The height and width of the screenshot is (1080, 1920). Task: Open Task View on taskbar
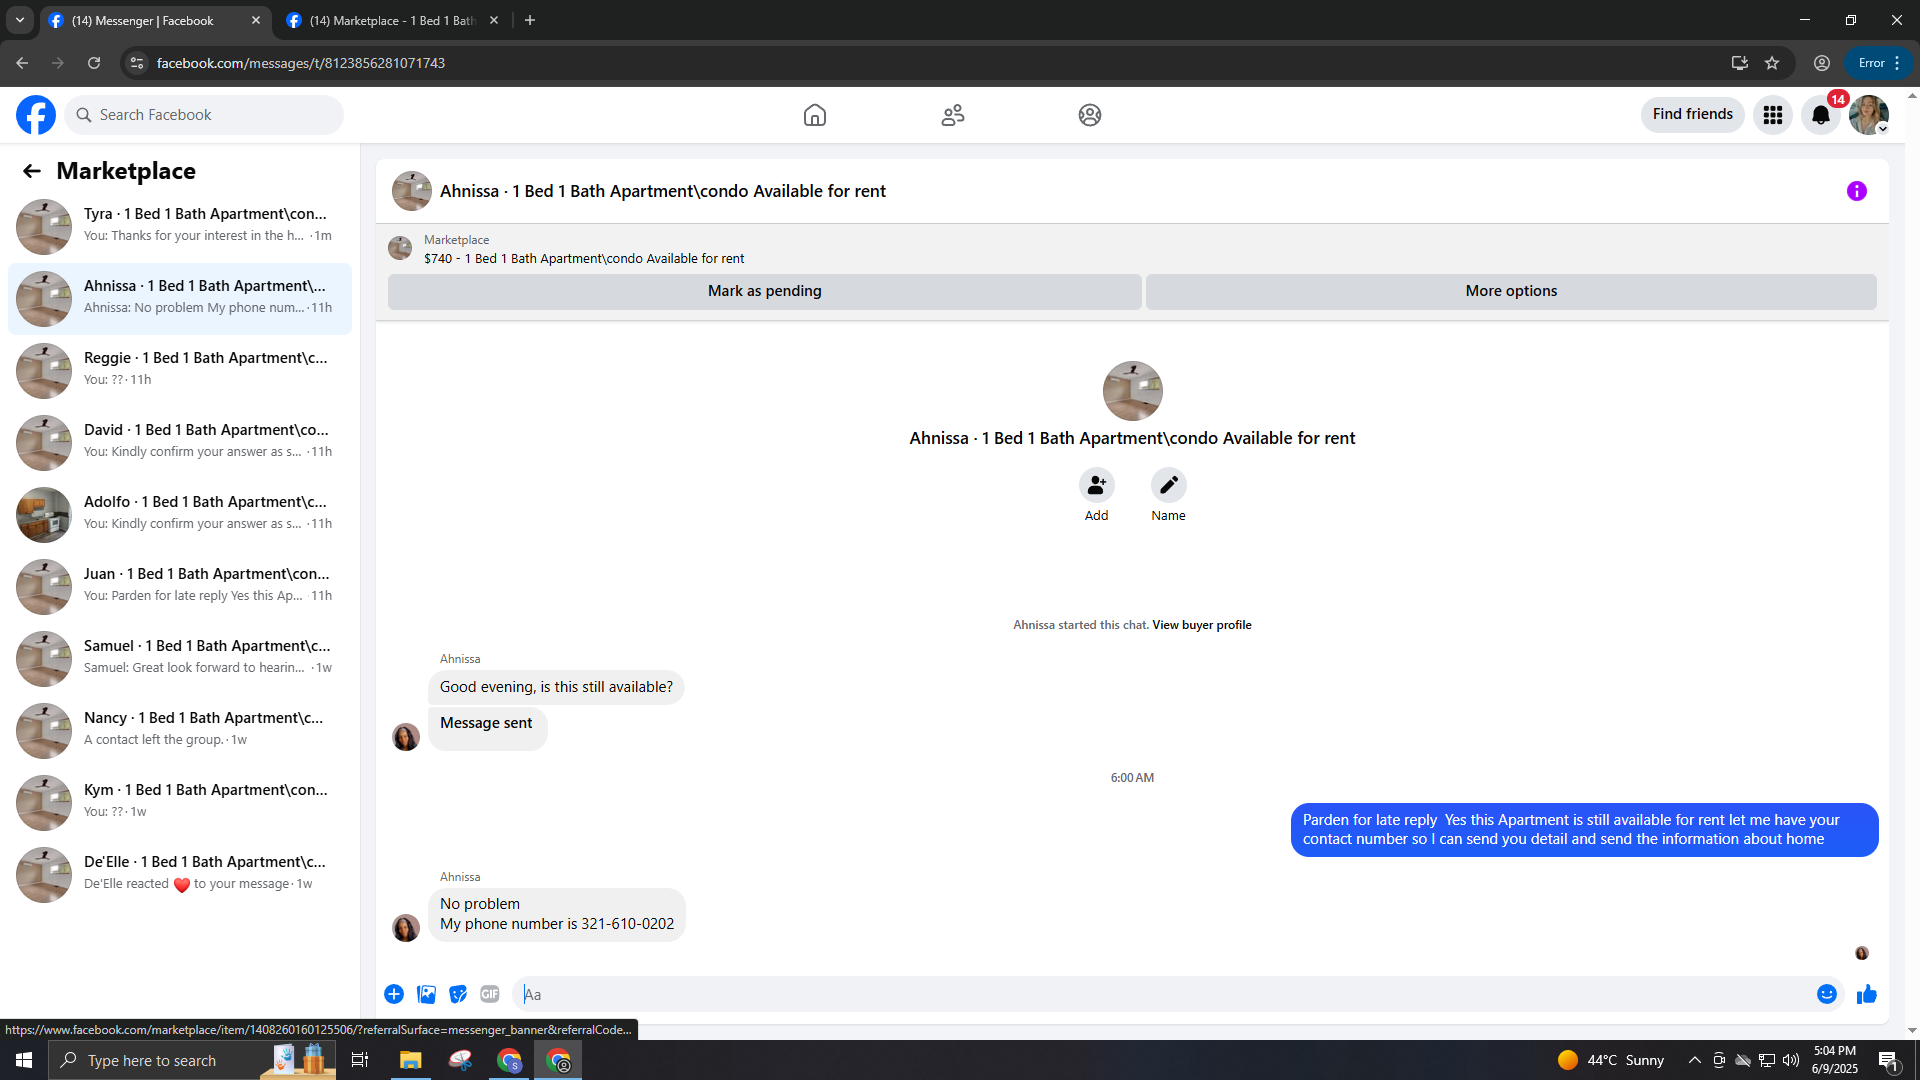point(360,1060)
